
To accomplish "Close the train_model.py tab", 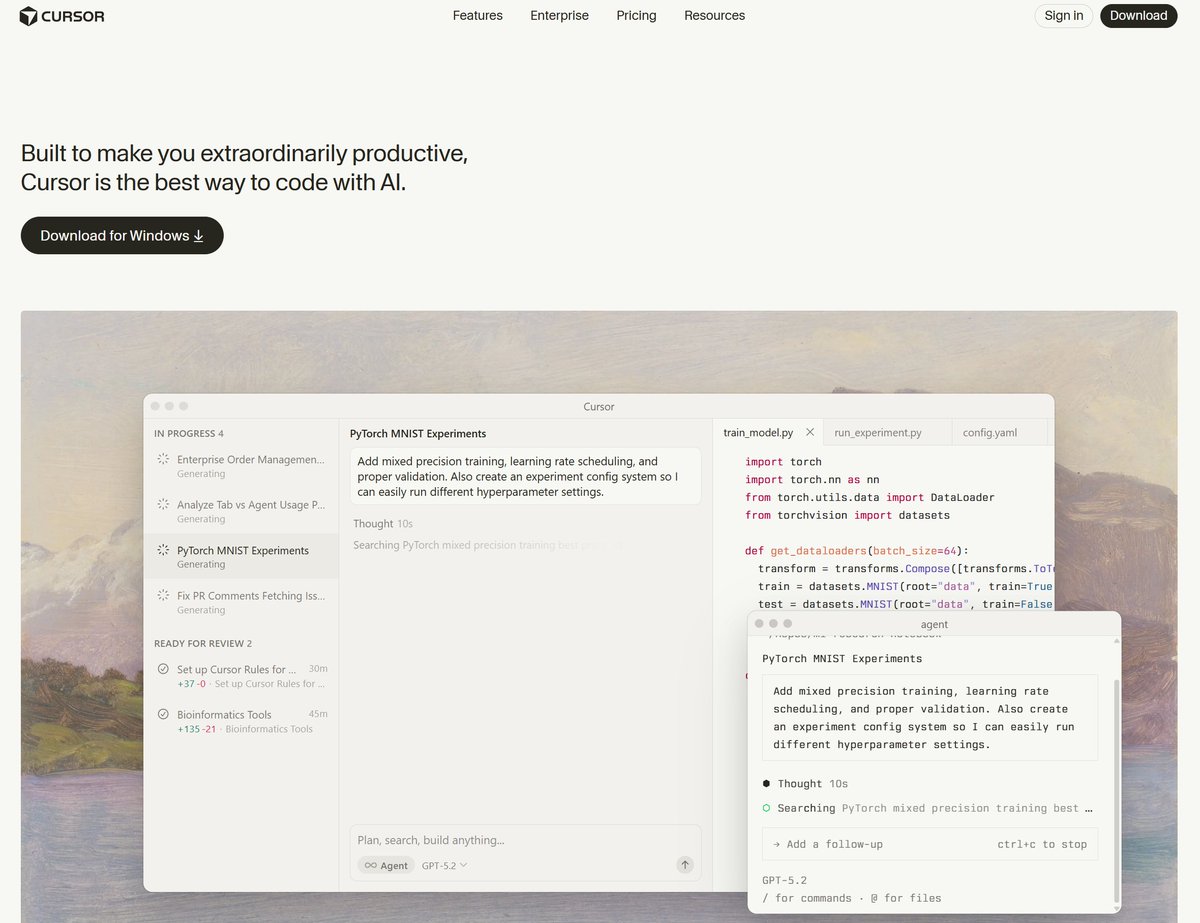I will tap(810, 433).
